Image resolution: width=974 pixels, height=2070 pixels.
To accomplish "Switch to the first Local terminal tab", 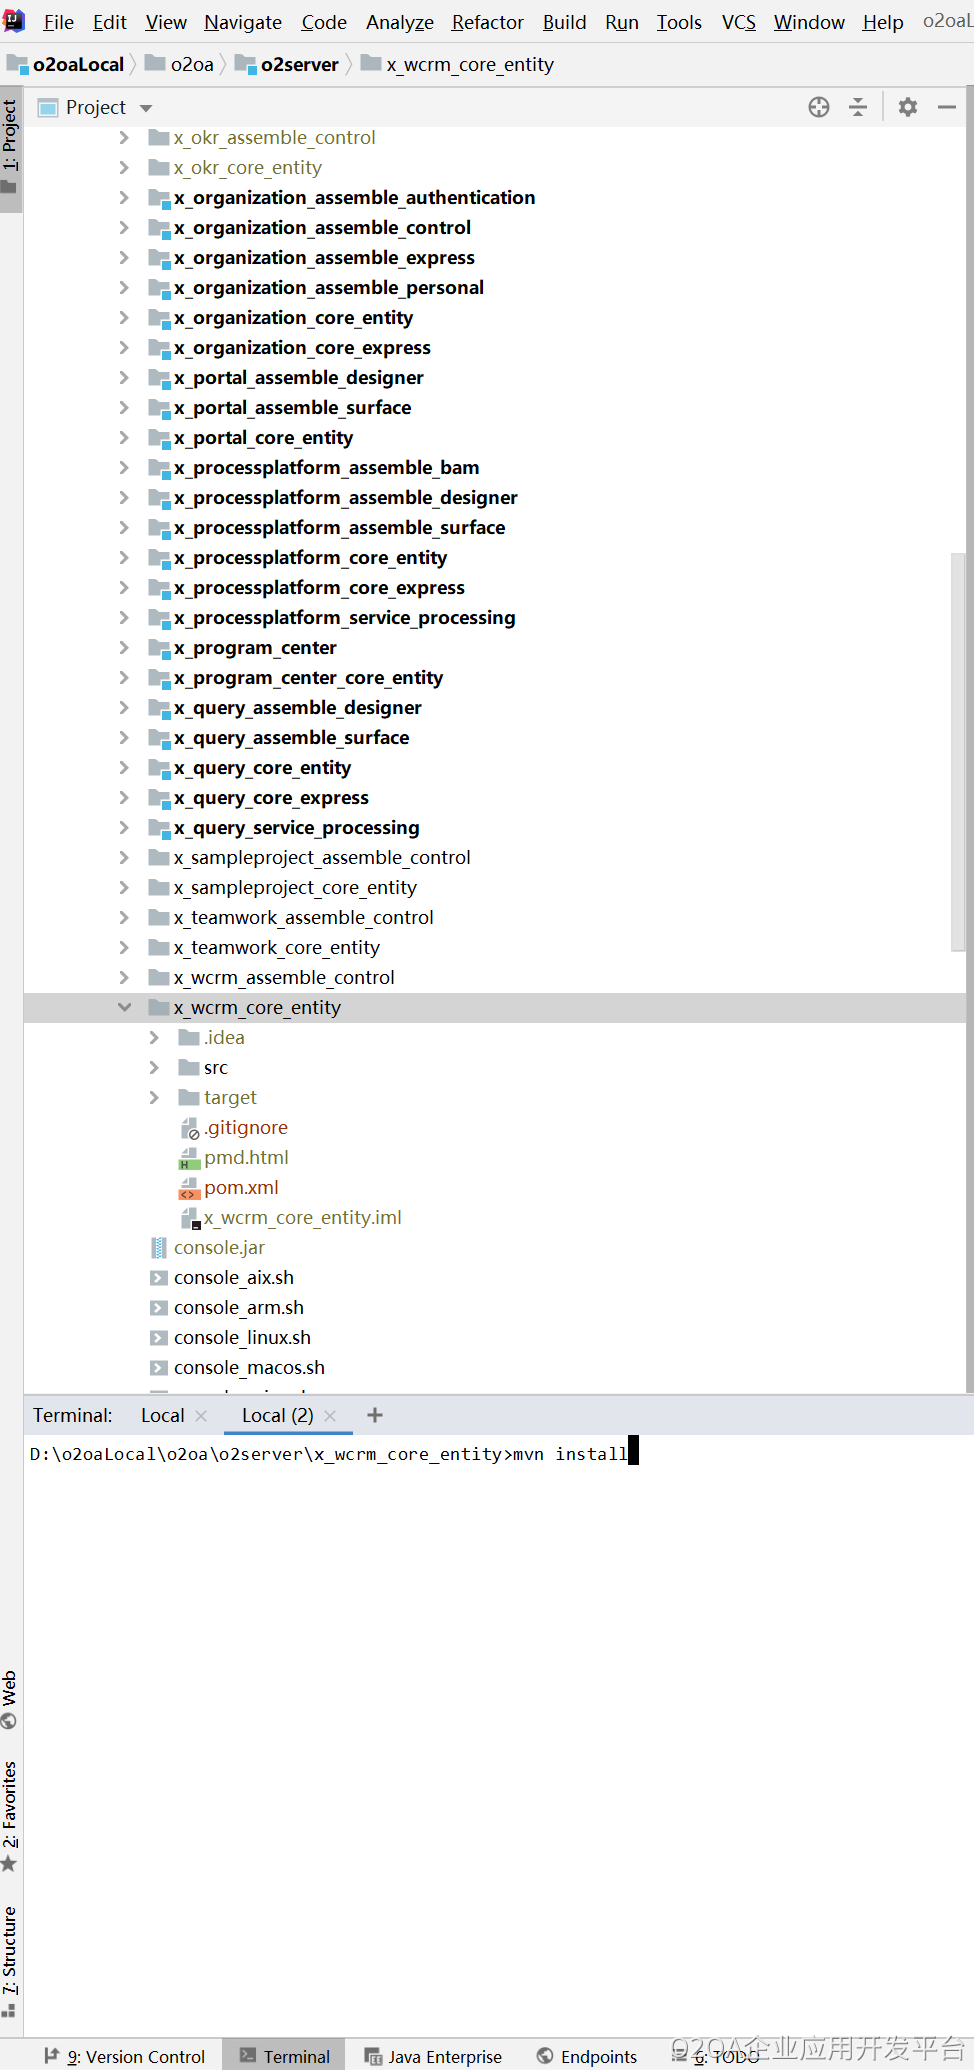I will pyautogui.click(x=162, y=1415).
